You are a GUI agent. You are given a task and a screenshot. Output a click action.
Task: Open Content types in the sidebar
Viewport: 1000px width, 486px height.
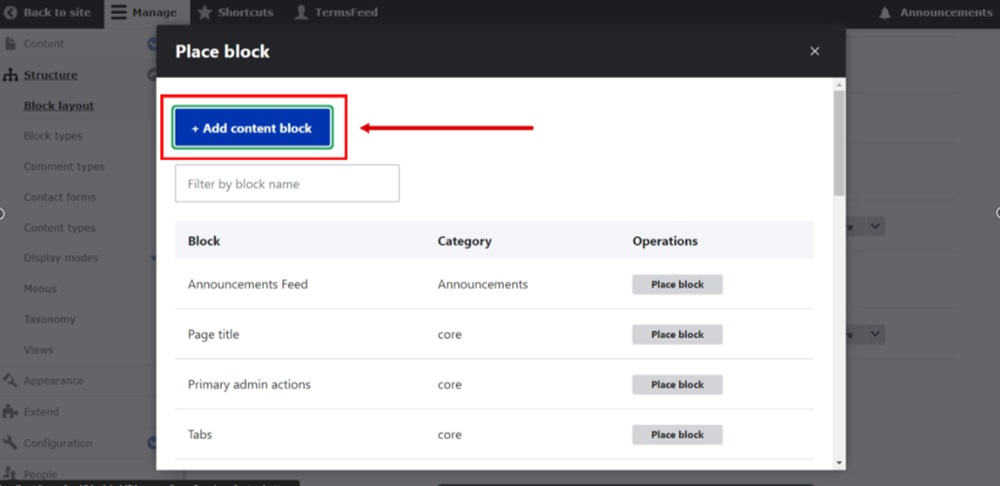point(59,228)
